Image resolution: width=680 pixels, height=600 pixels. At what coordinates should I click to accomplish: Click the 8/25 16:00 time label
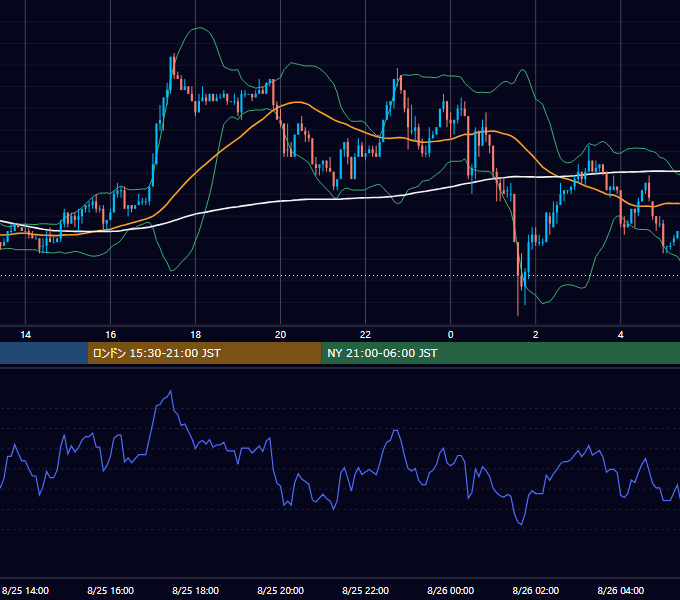(111, 590)
